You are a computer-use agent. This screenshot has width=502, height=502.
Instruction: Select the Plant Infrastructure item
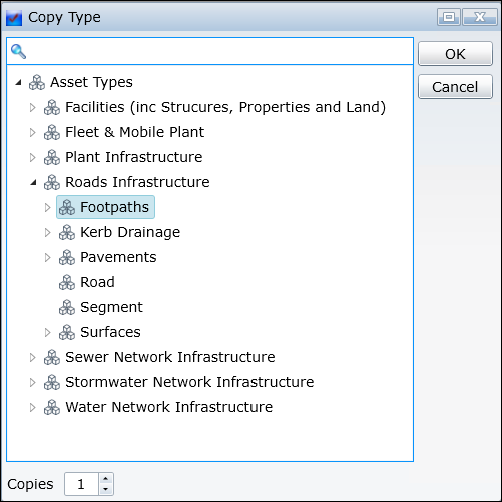tap(123, 157)
